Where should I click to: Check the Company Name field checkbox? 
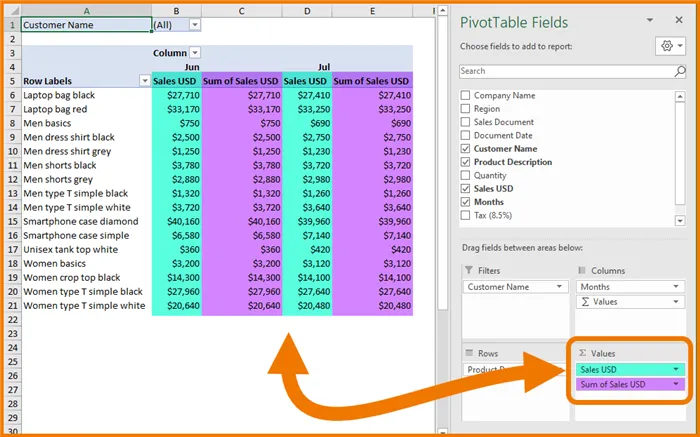click(x=465, y=95)
